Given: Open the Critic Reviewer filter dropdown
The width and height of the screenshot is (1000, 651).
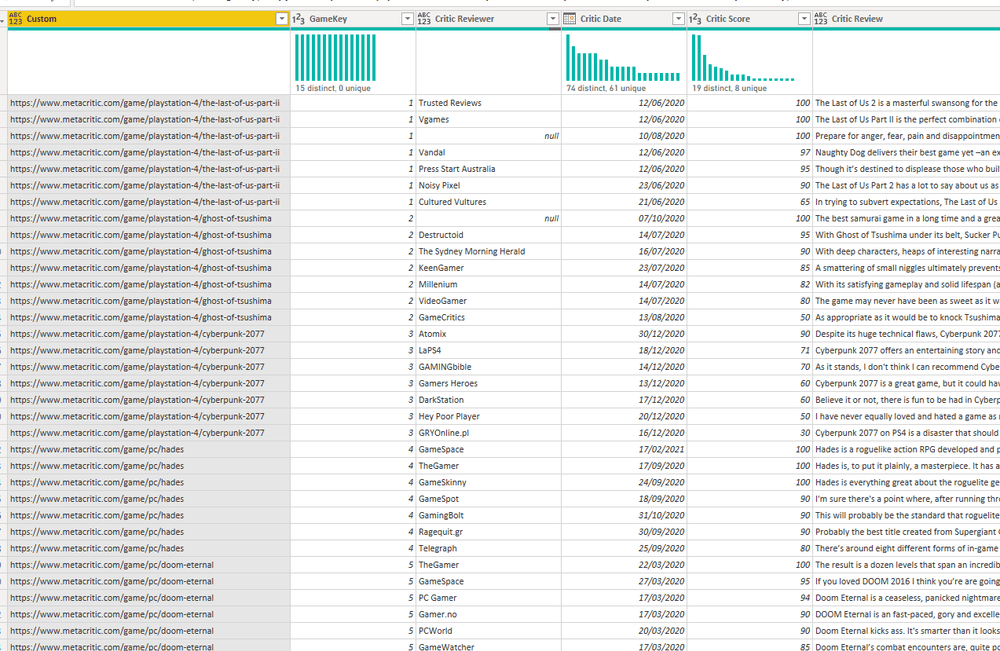Looking at the screenshot, I should tap(553, 19).
